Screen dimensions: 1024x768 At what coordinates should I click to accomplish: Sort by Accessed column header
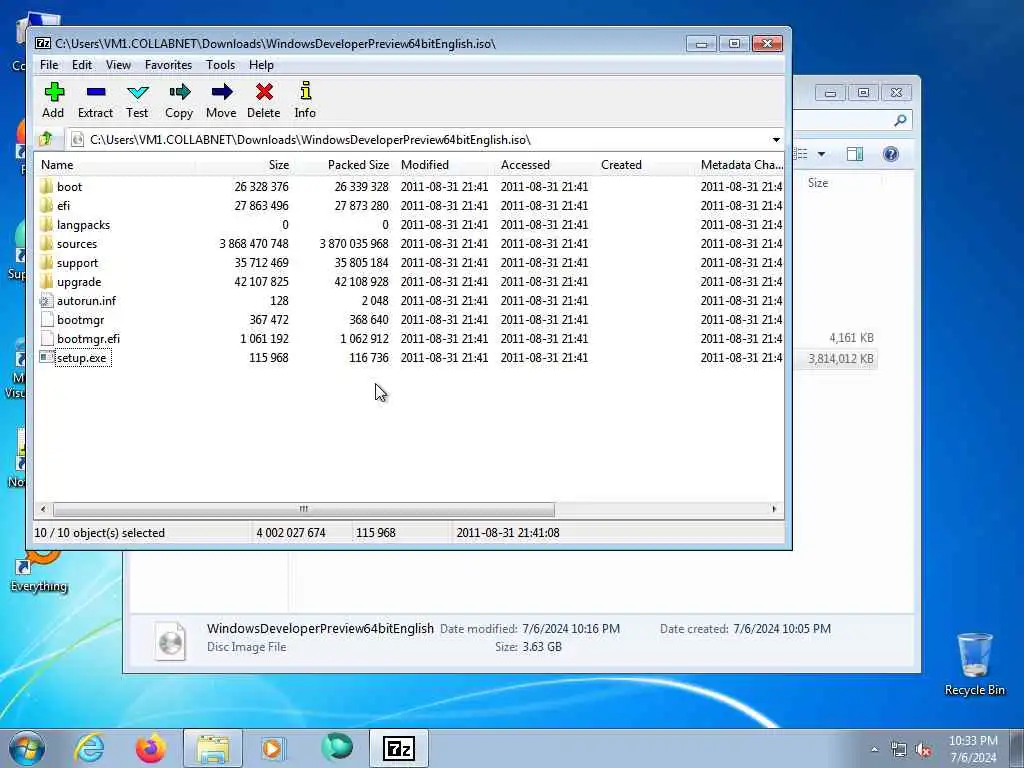546,165
